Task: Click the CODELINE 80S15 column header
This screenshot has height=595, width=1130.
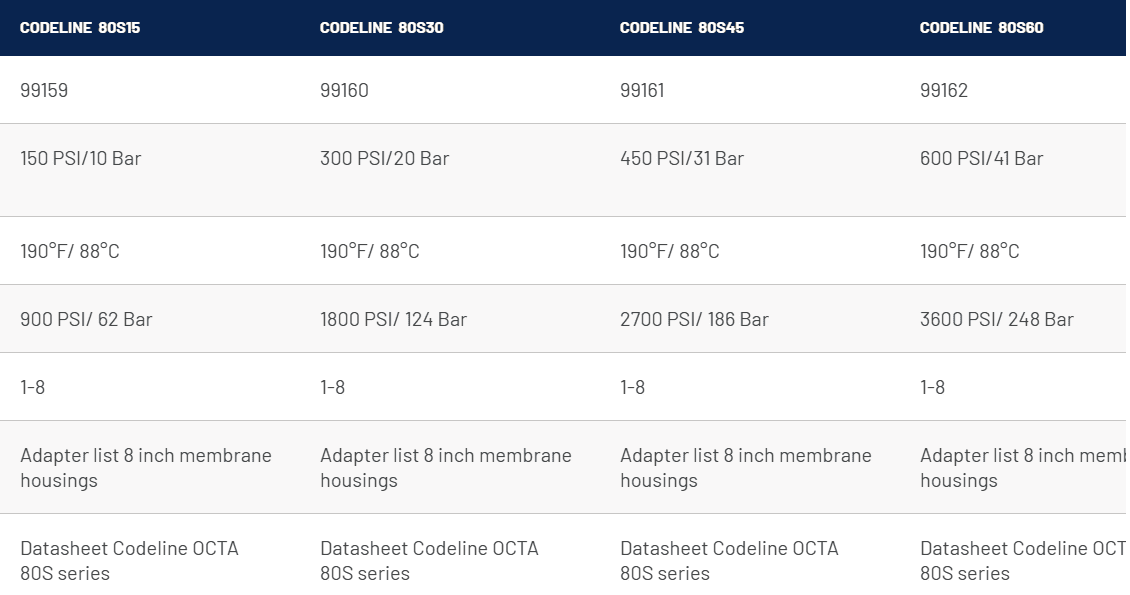Action: 80,28
